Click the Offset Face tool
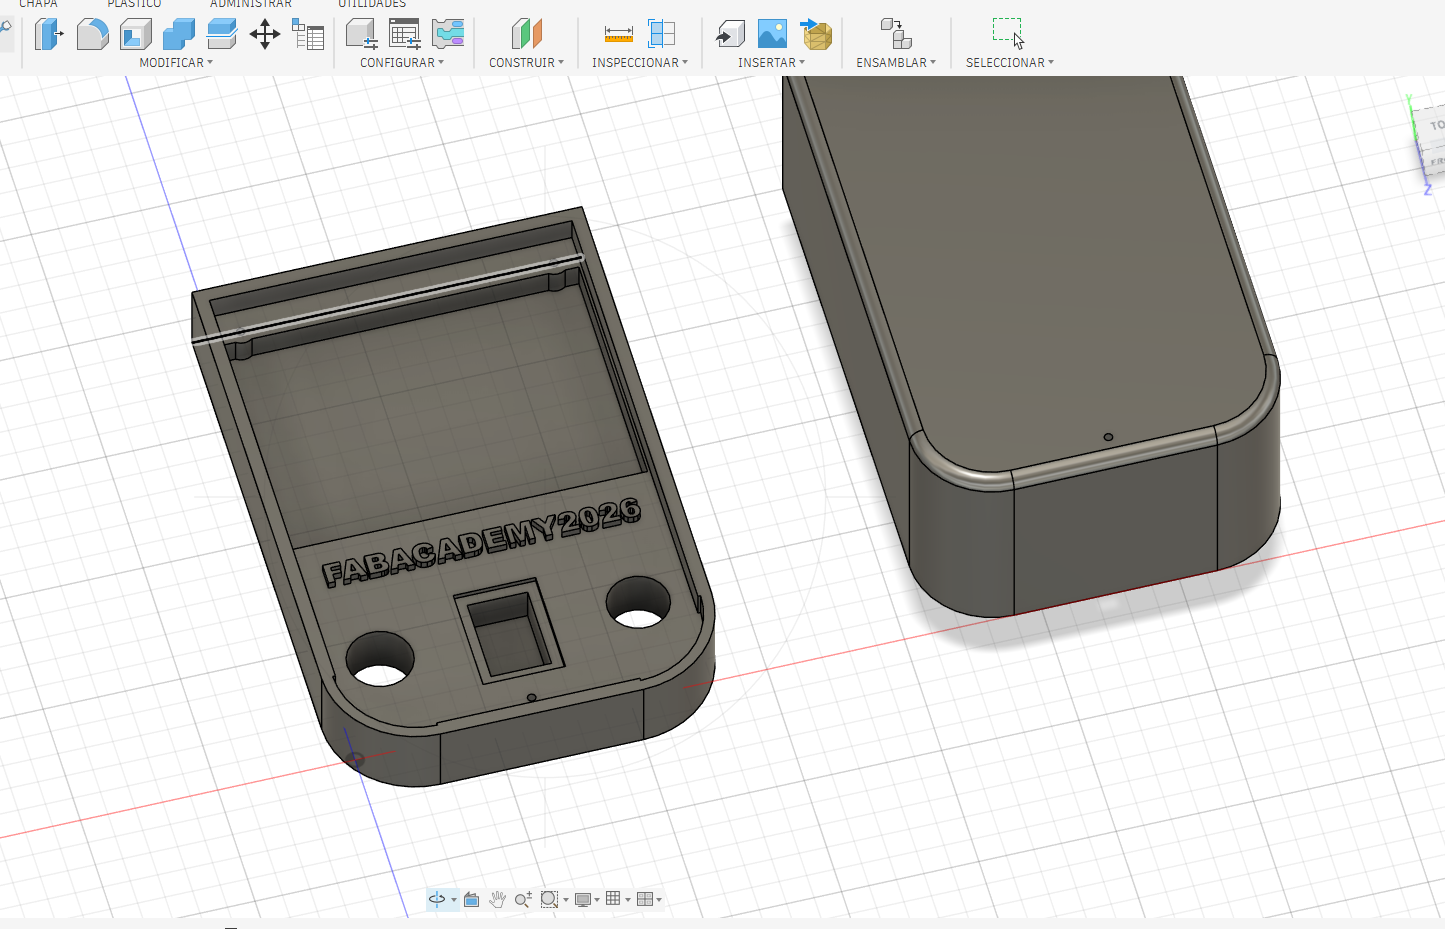 coord(221,34)
